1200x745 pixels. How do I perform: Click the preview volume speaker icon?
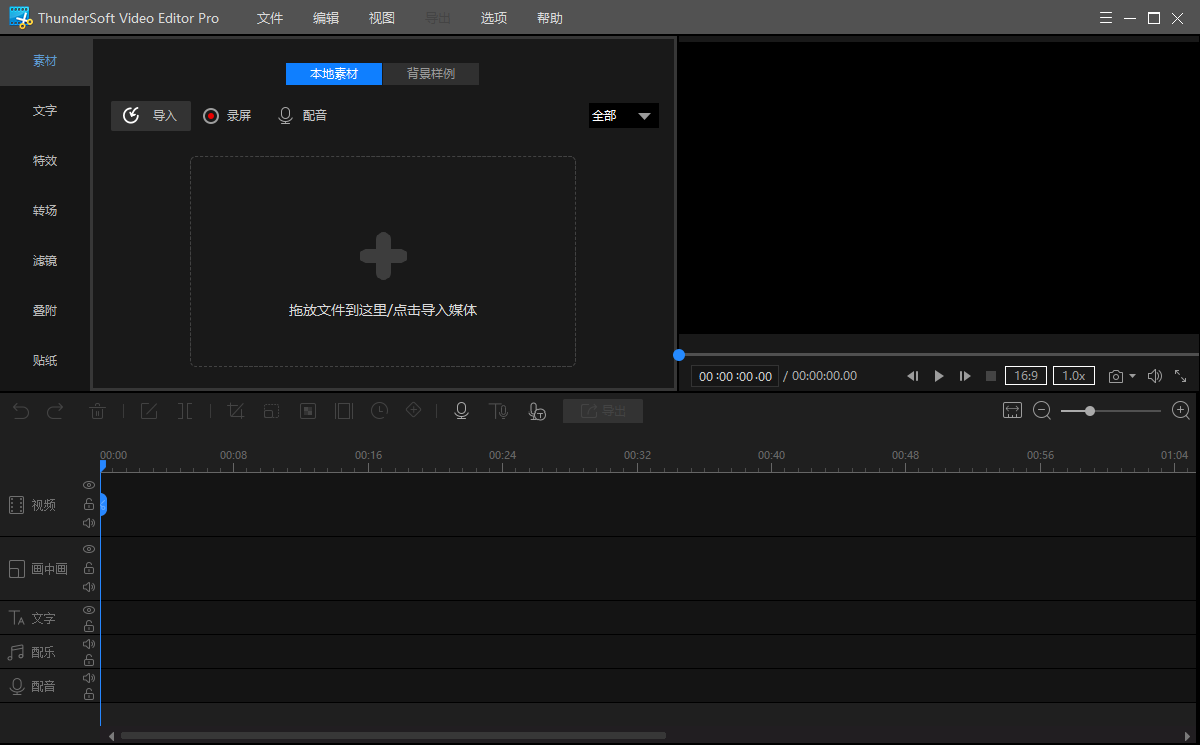1154,376
